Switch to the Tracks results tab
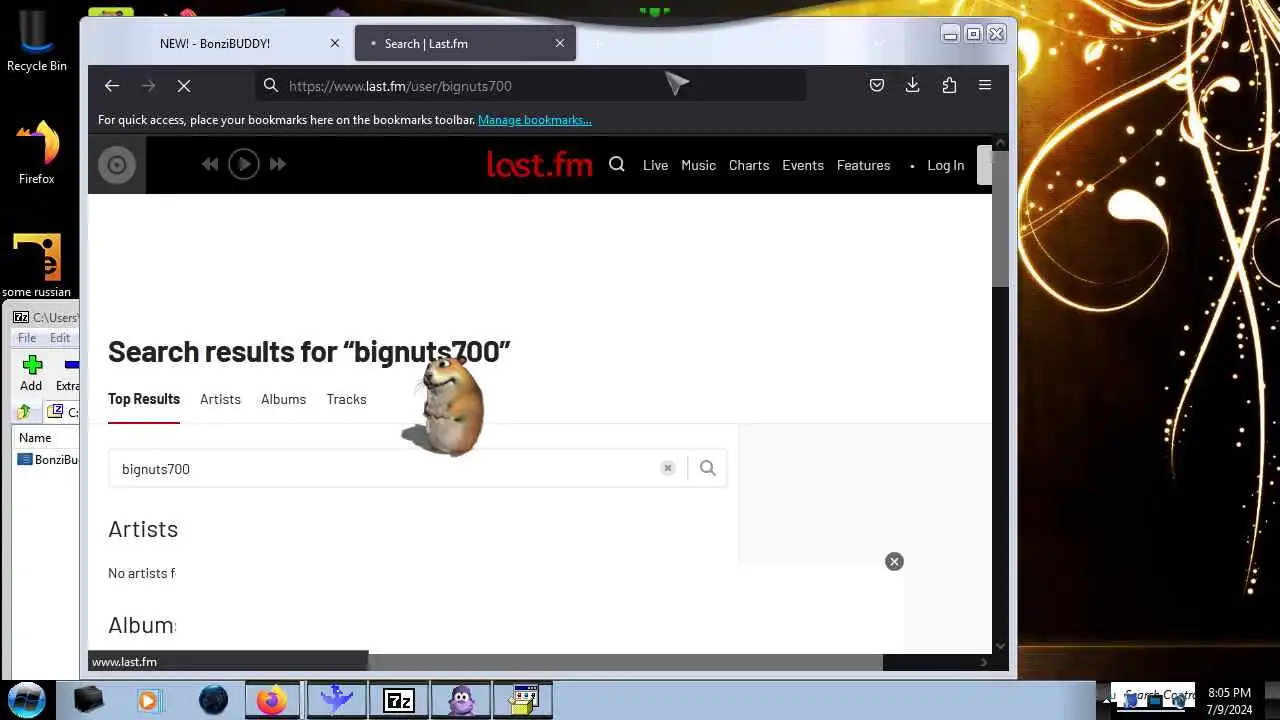Screen dimensions: 1280x720 346,399
